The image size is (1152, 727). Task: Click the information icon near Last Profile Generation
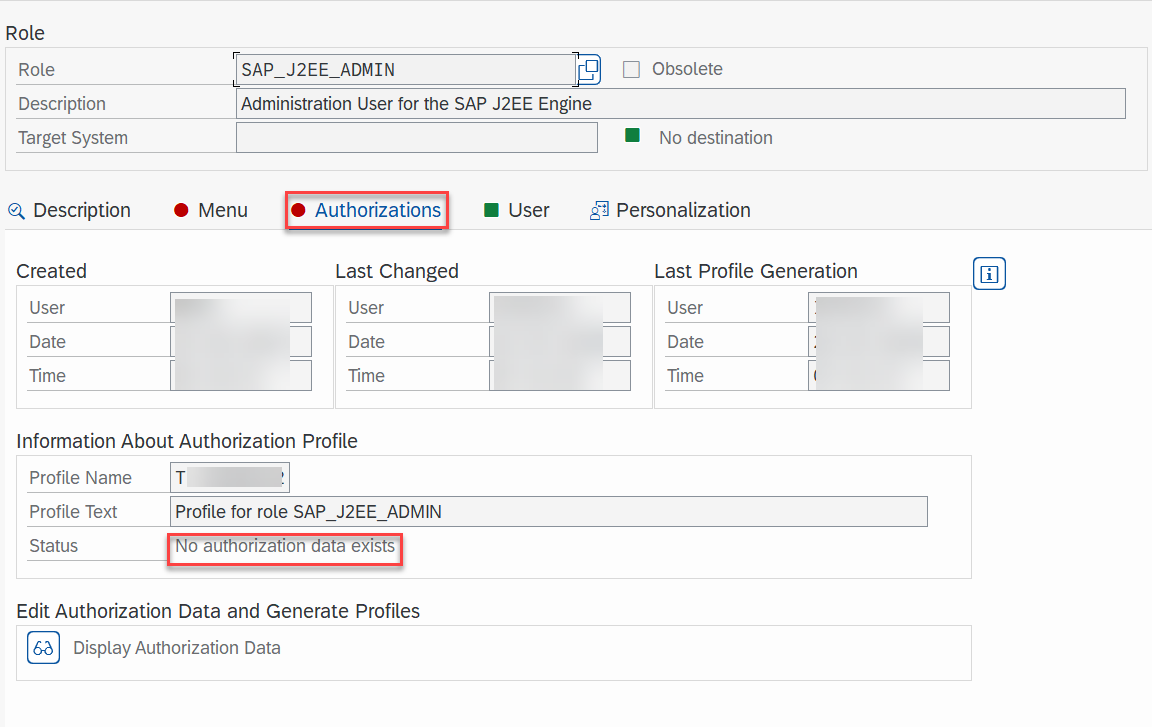pyautogui.click(x=989, y=274)
